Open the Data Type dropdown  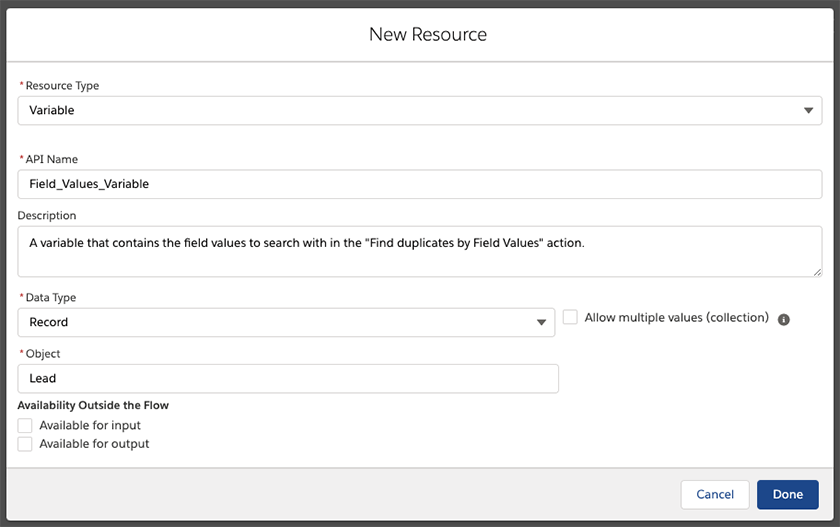click(x=286, y=322)
